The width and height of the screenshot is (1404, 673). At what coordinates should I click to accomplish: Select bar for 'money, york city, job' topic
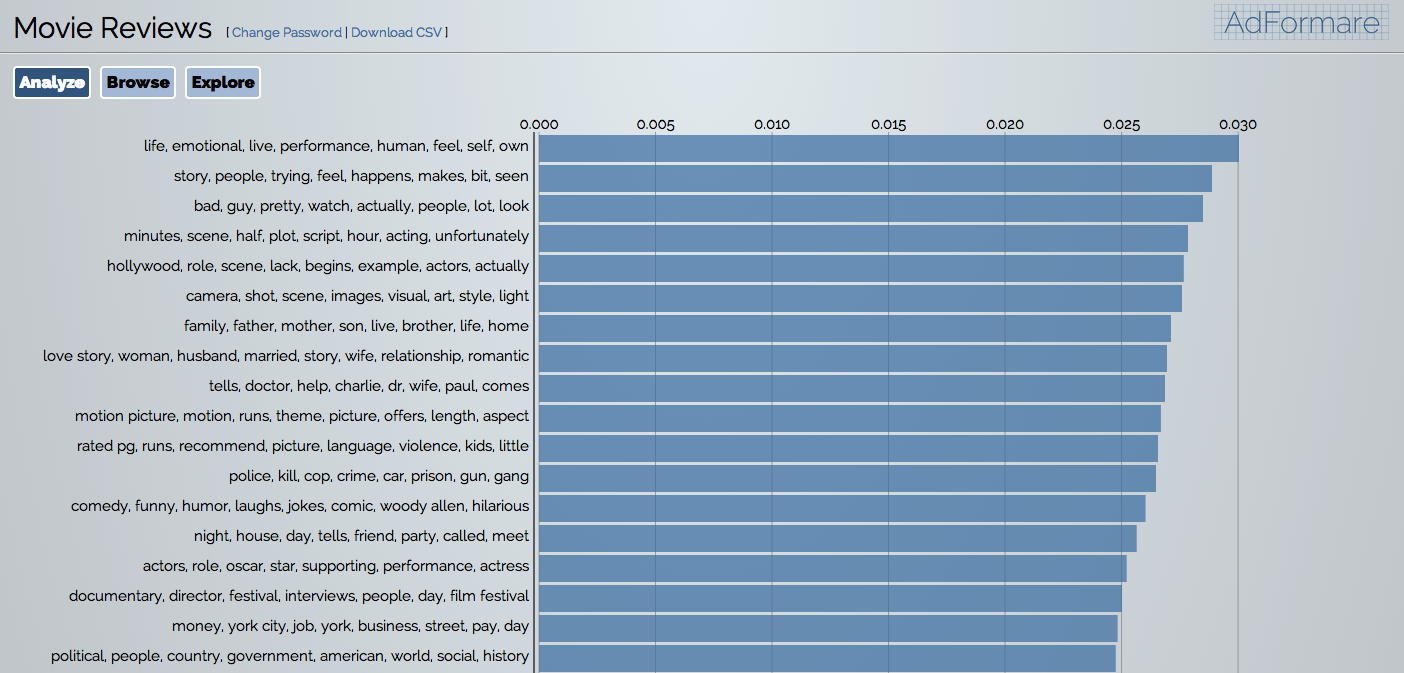[x=828, y=628]
